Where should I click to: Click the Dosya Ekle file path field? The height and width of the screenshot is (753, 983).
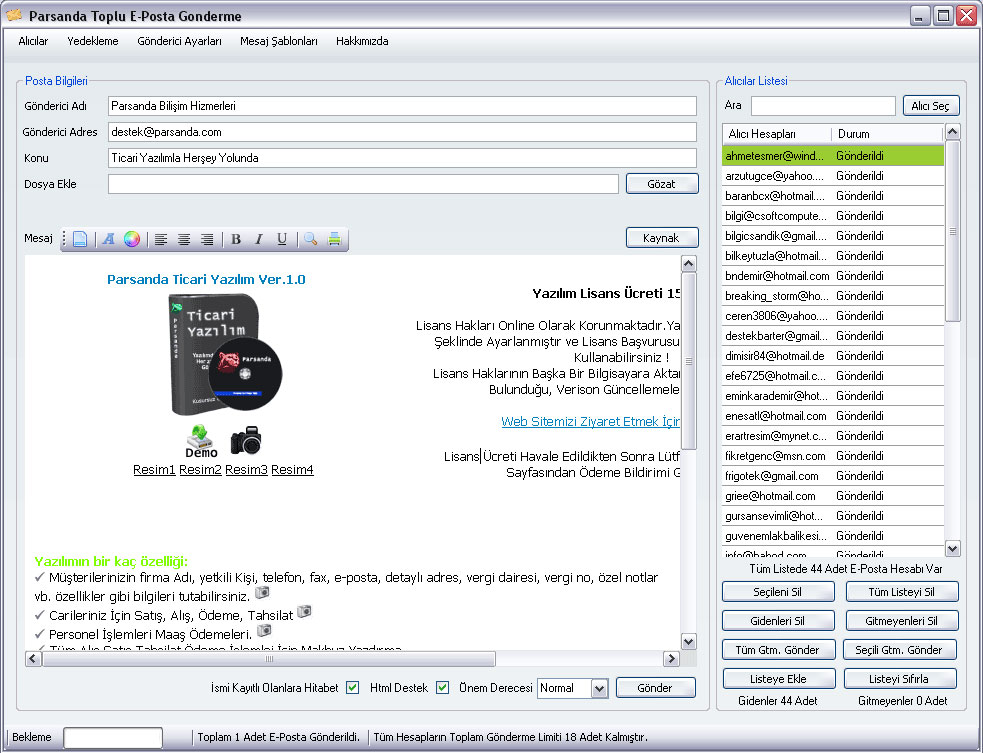coord(363,184)
